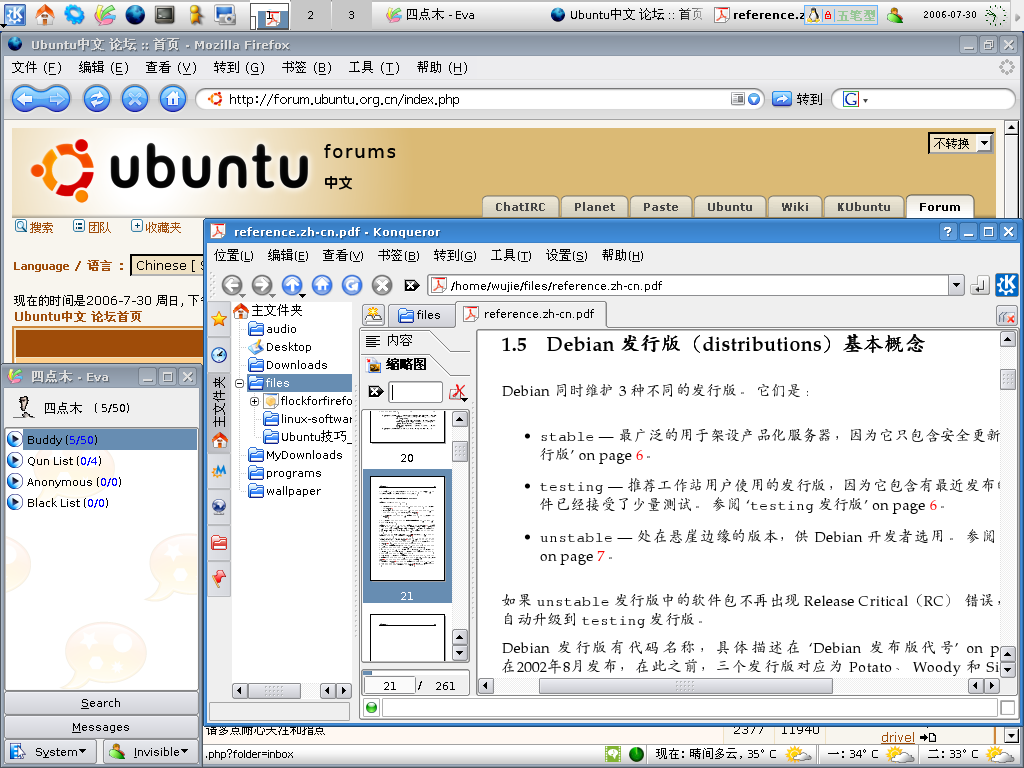Launch the terminal icon in the top panel
This screenshot has width=1024, height=768.
click(x=165, y=14)
